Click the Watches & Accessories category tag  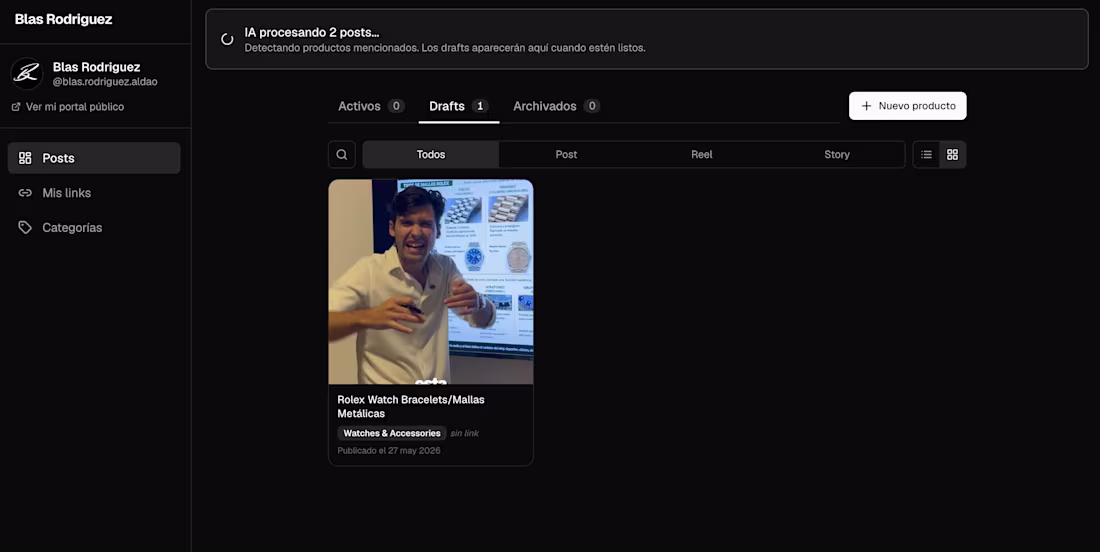click(392, 433)
